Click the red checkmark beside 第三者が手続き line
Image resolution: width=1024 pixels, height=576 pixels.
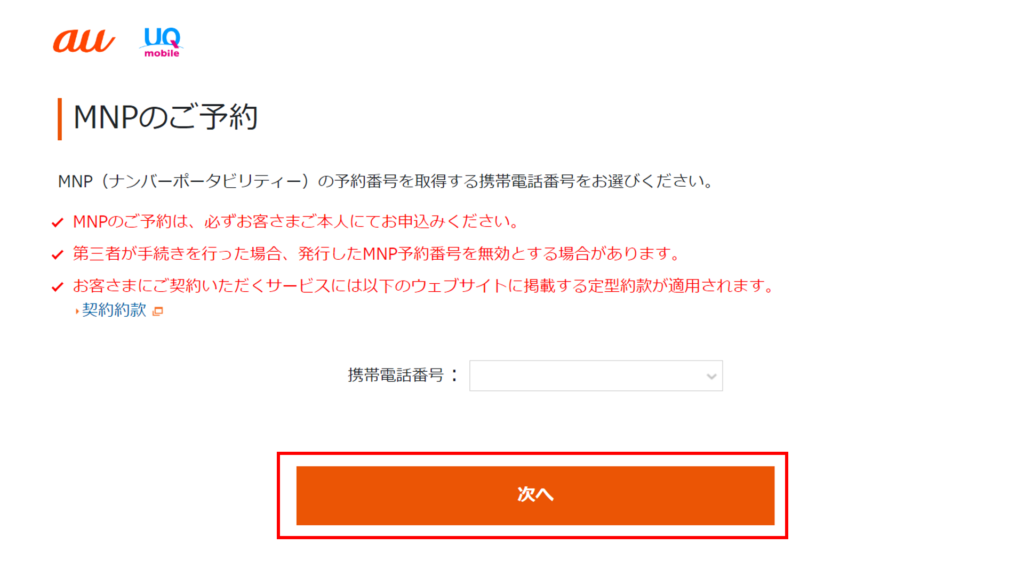pos(57,254)
